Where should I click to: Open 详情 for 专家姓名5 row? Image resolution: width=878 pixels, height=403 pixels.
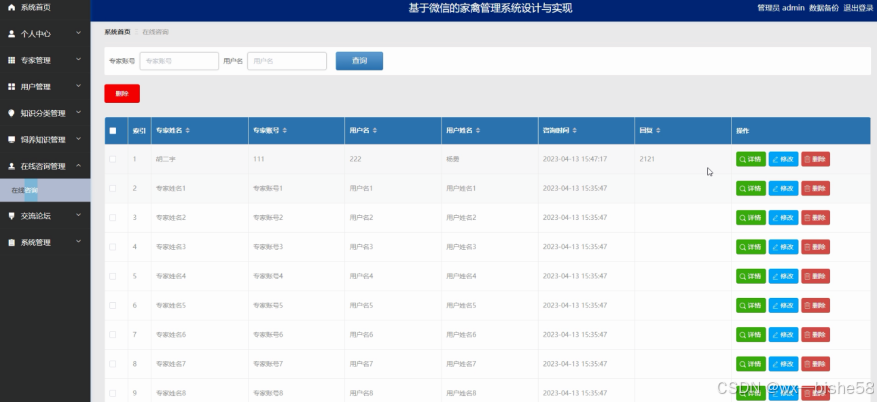pos(751,305)
